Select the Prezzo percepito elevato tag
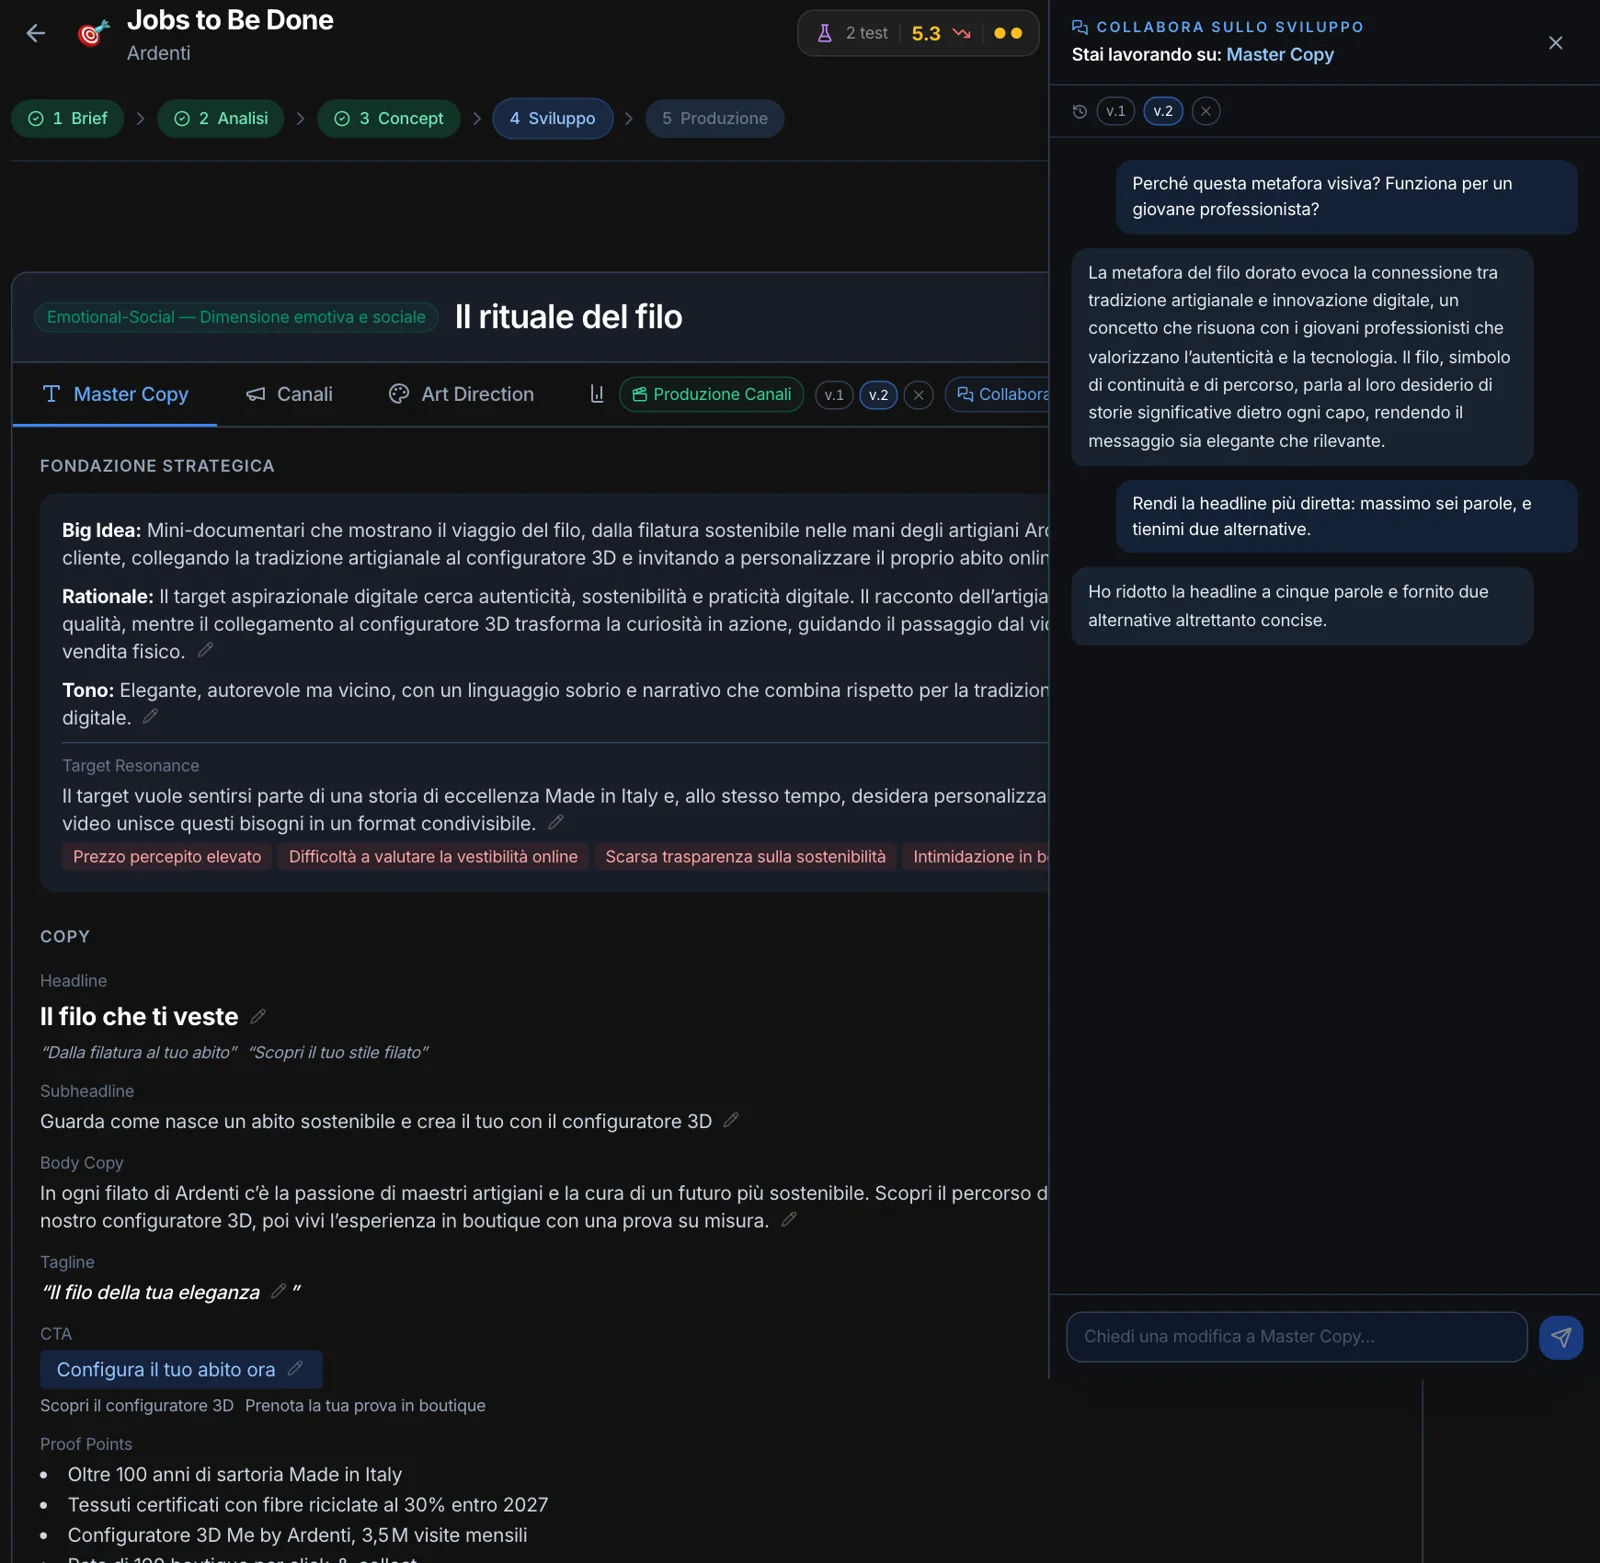This screenshot has width=1600, height=1563. click(167, 857)
